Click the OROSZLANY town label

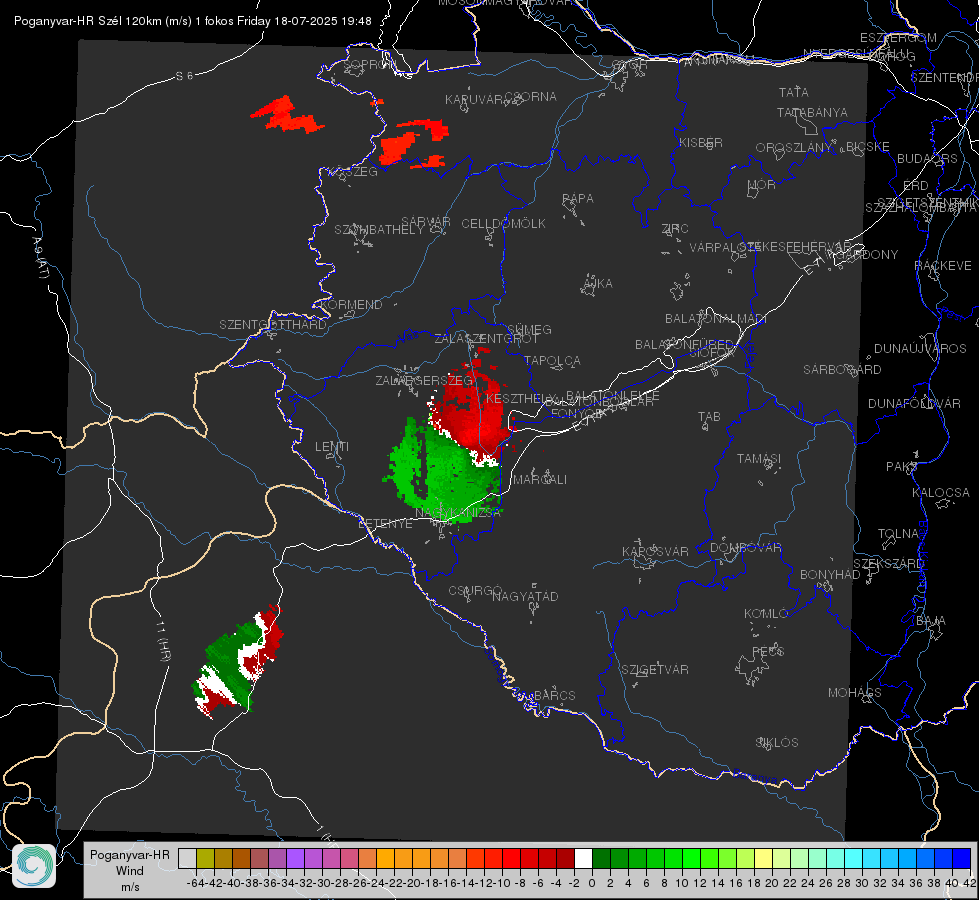click(x=794, y=147)
